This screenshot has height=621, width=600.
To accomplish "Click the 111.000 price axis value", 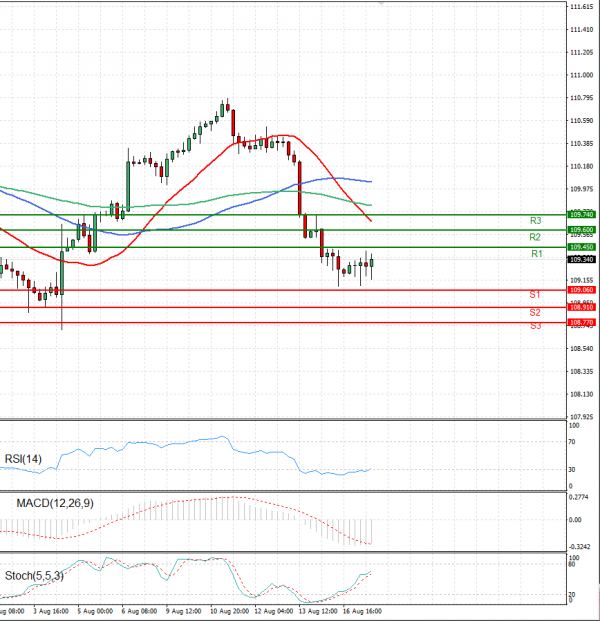I will [x=582, y=75].
